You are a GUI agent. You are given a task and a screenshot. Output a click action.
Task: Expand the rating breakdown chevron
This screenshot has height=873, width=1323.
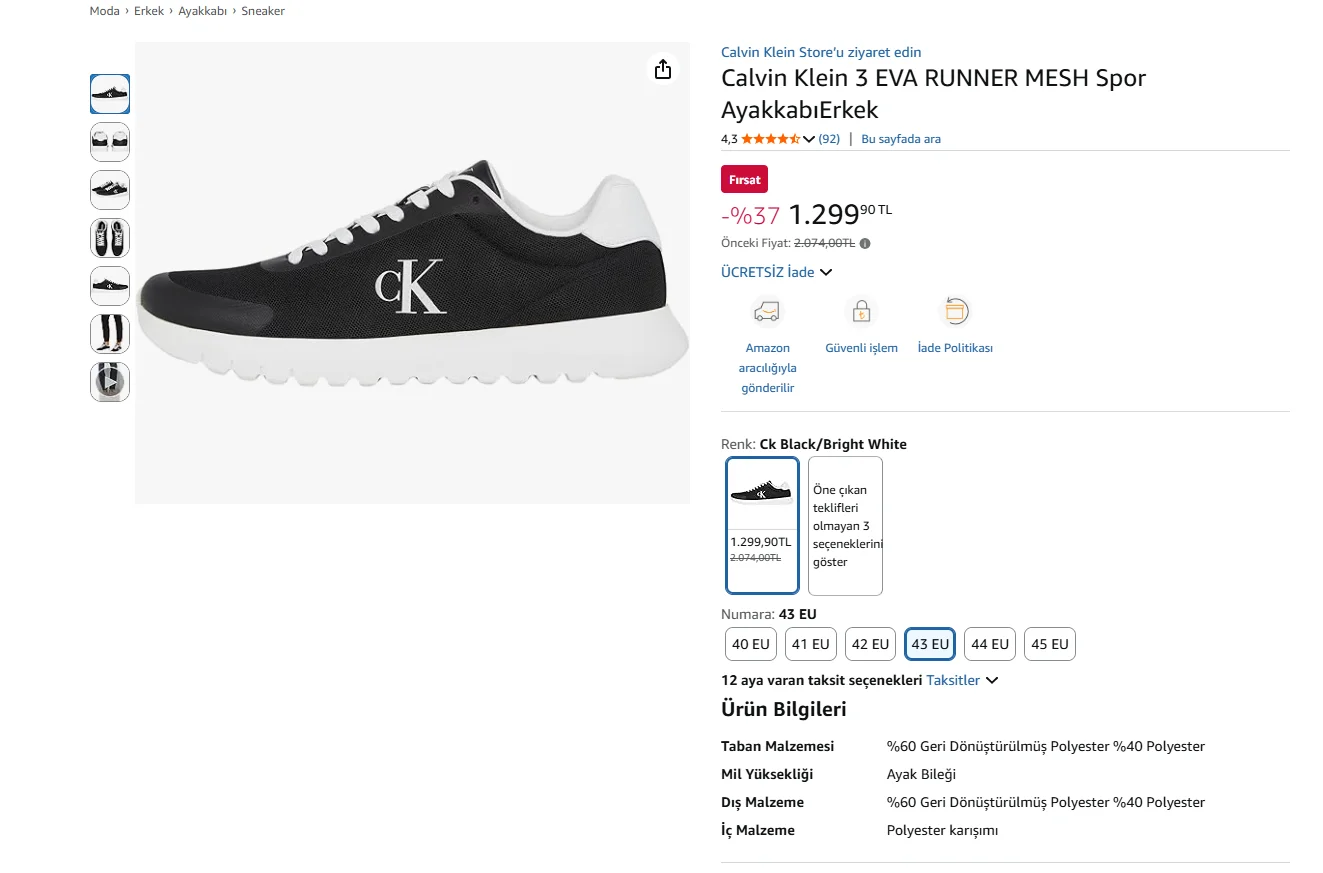pyautogui.click(x=809, y=139)
